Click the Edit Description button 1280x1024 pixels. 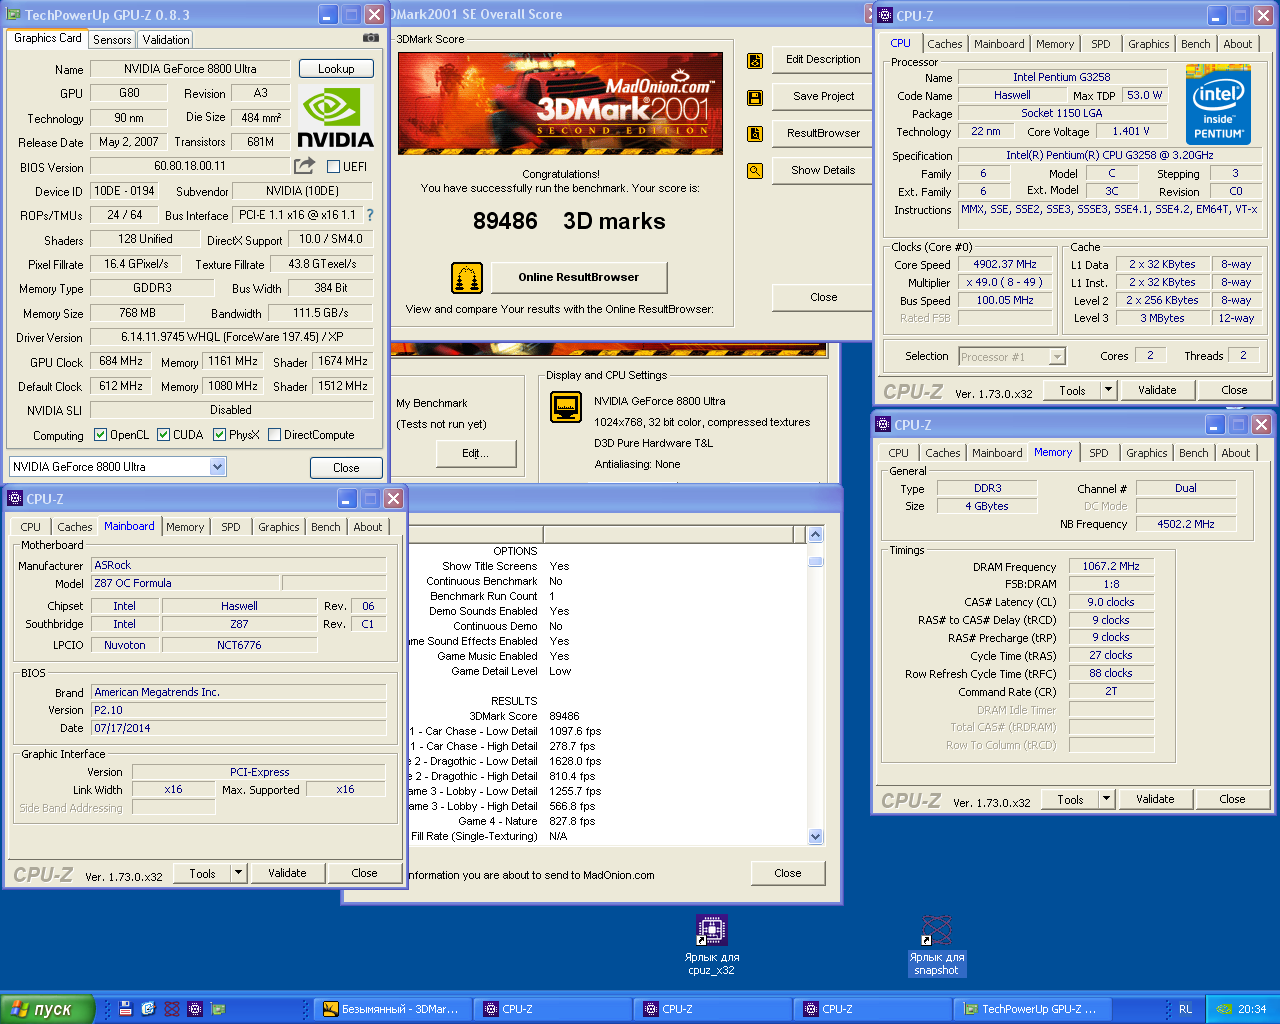(x=822, y=59)
